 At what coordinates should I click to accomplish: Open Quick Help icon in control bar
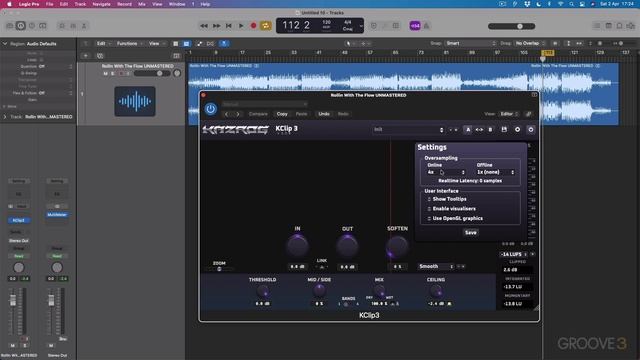pyautogui.click(x=32, y=26)
